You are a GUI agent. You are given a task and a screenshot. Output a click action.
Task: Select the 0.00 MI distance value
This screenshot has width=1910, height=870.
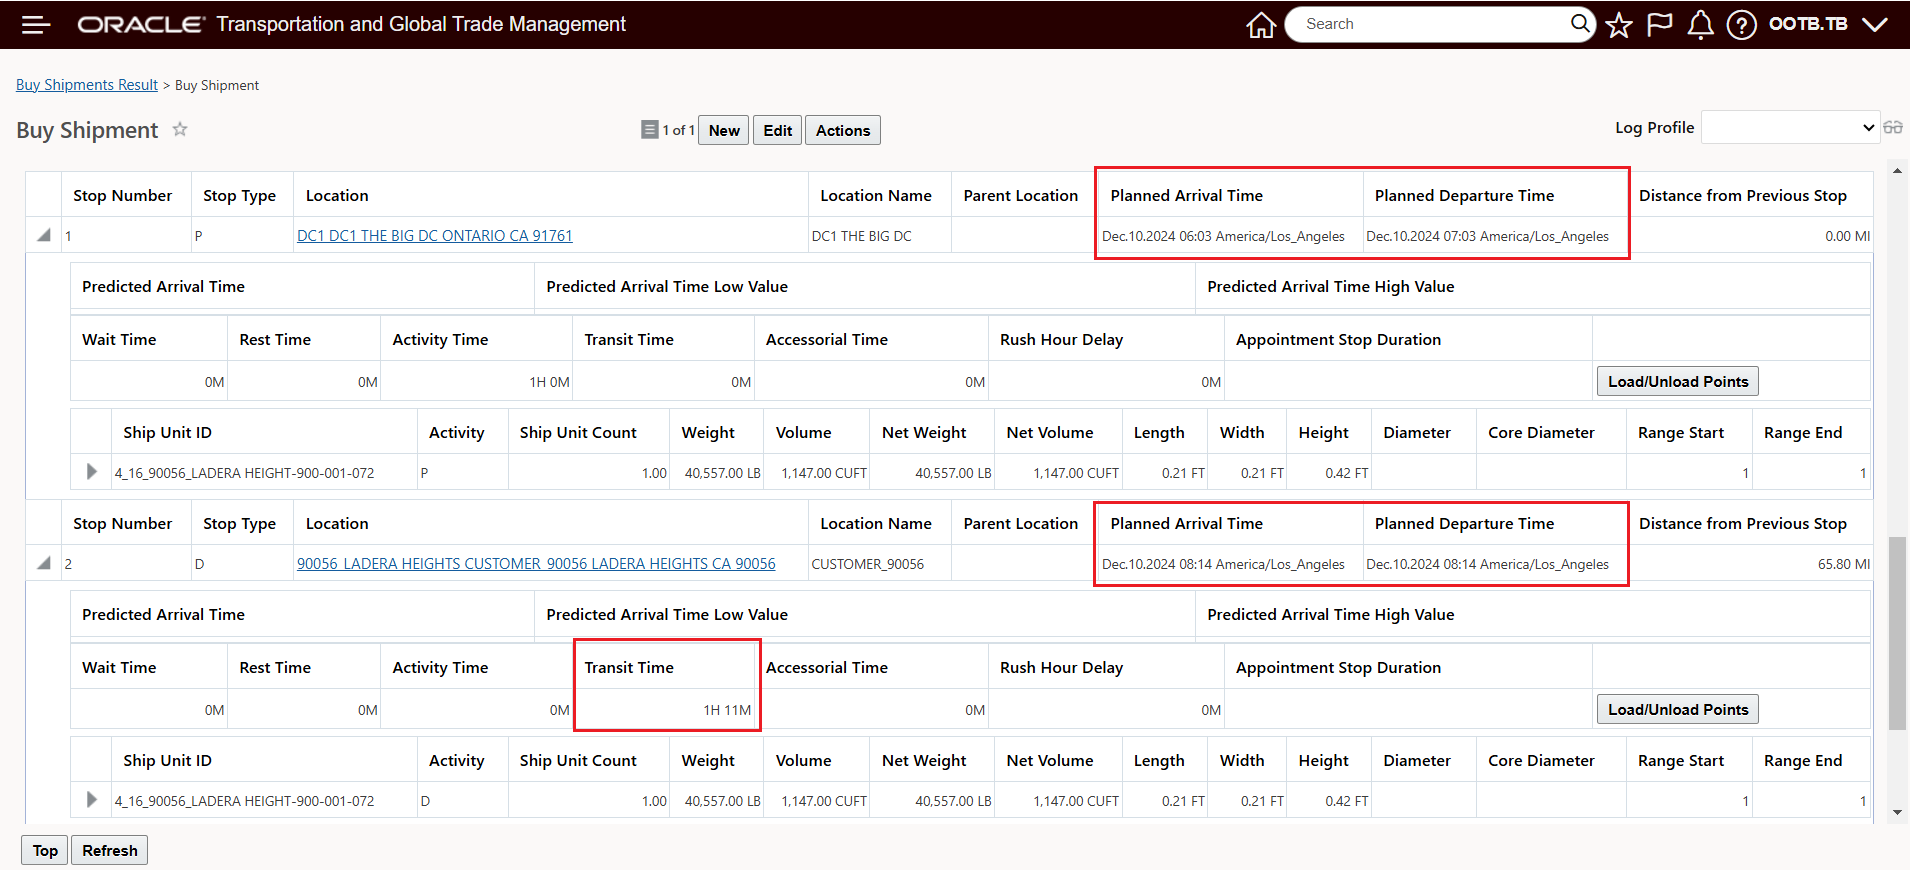tap(1847, 236)
